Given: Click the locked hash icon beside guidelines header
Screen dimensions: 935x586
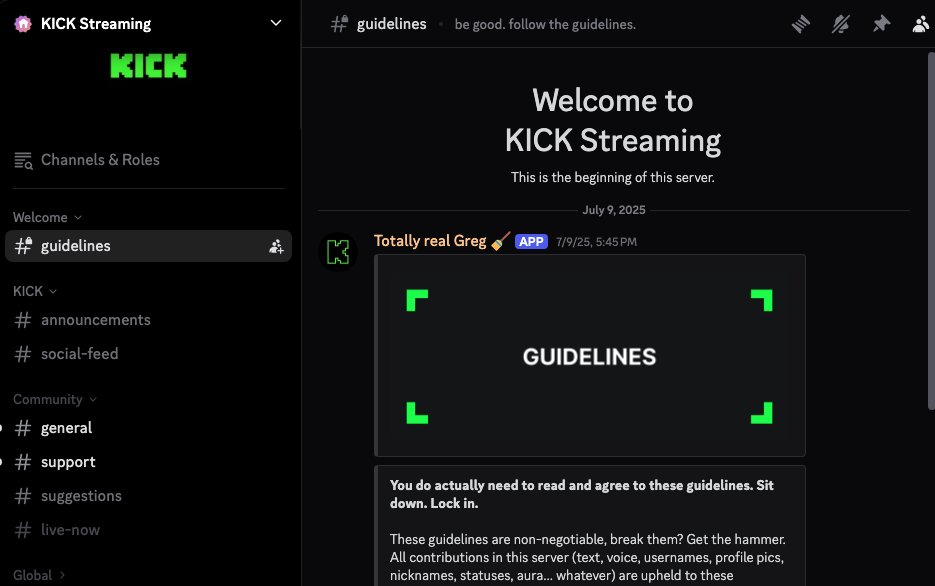Looking at the screenshot, I should point(339,24).
